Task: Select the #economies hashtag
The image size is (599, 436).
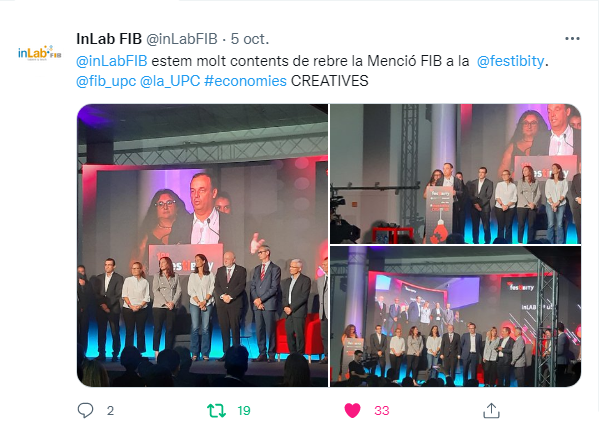Action: (245, 81)
